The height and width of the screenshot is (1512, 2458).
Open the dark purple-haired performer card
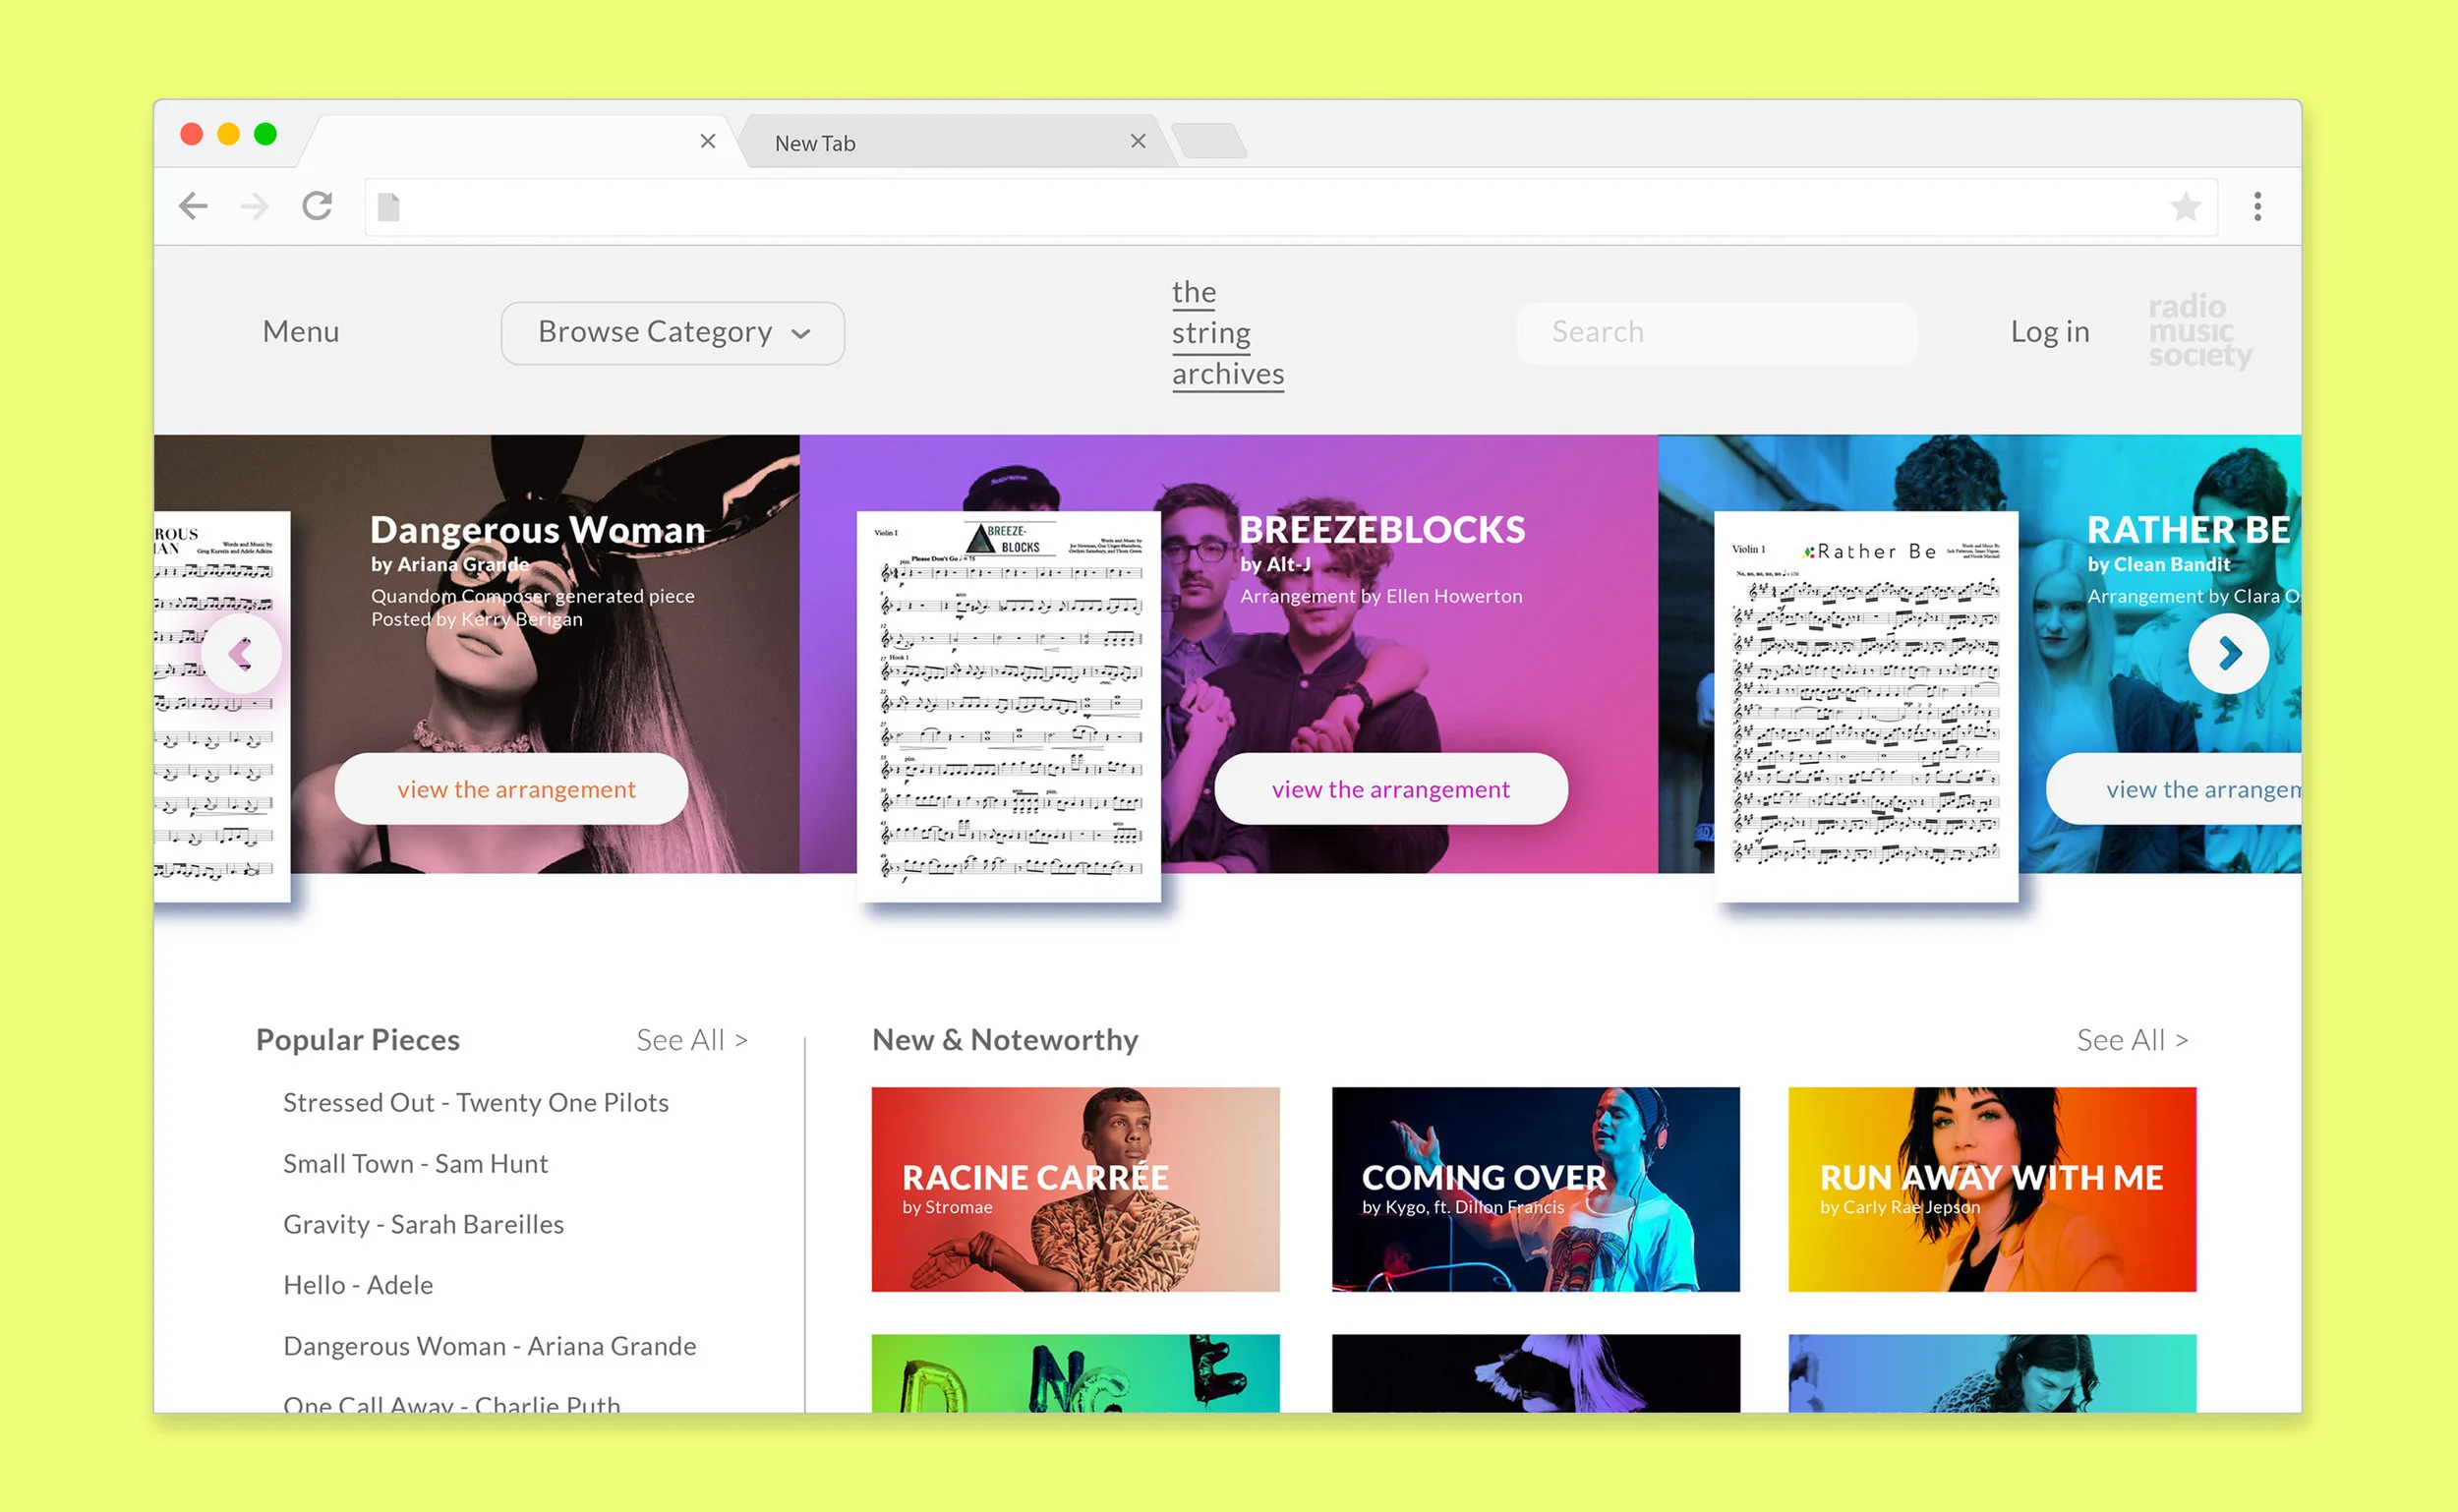(1535, 1373)
